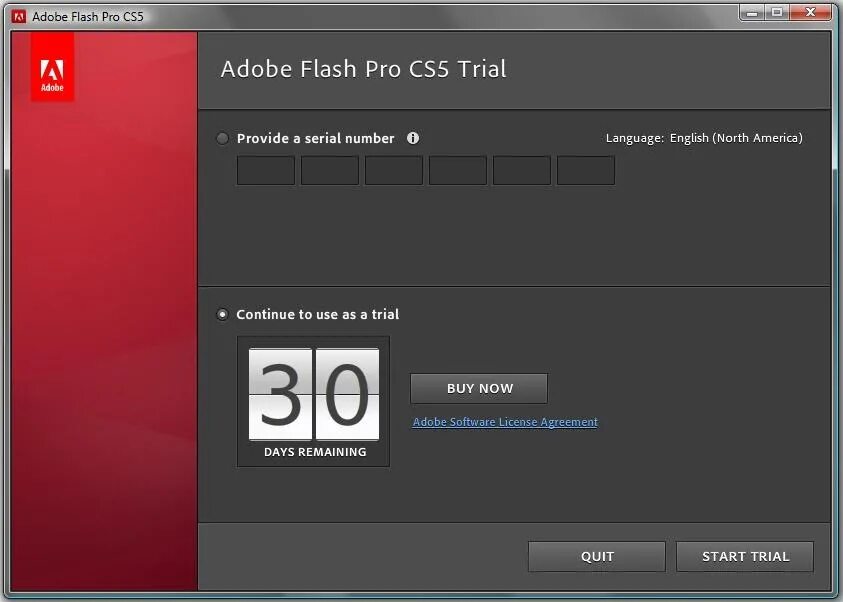The height and width of the screenshot is (602, 843).
Task: Click the QUIT button
Action: (597, 556)
